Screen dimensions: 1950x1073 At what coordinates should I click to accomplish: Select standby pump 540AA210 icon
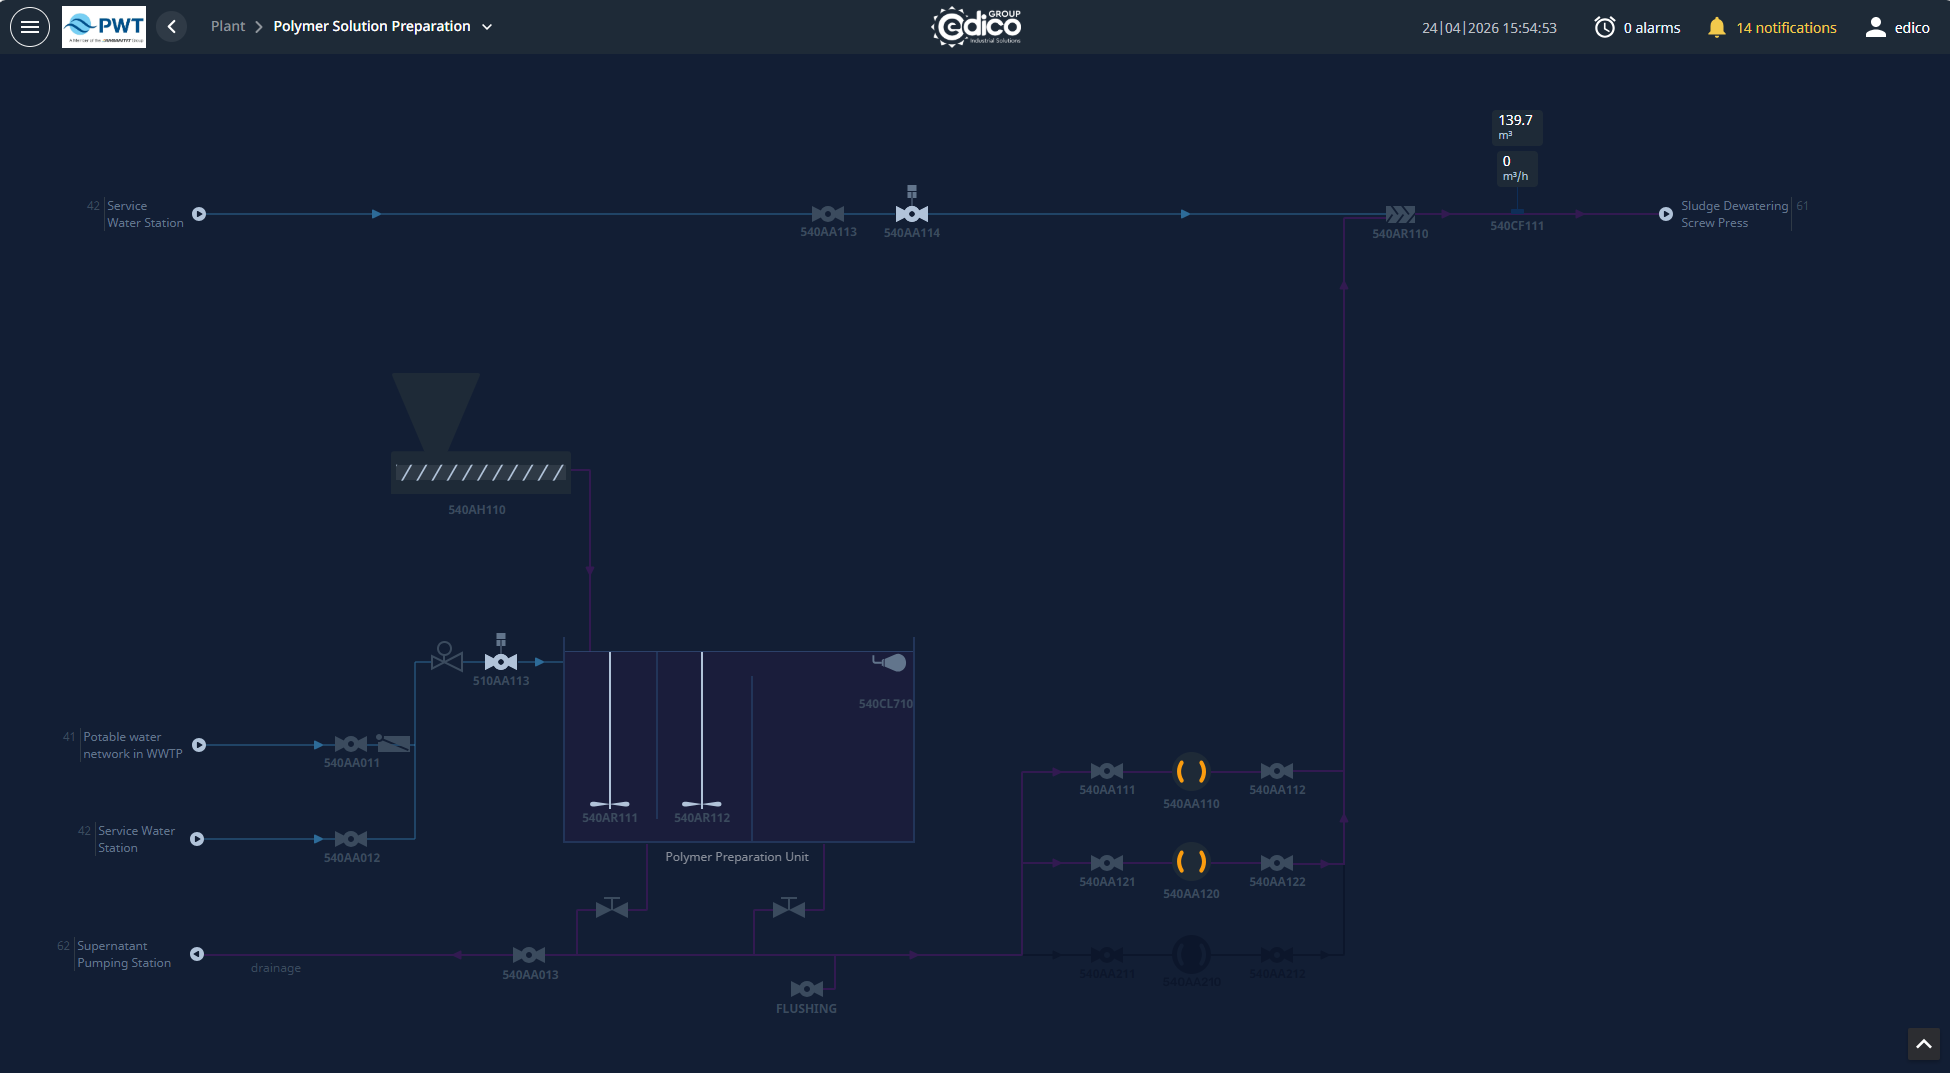pyautogui.click(x=1191, y=955)
